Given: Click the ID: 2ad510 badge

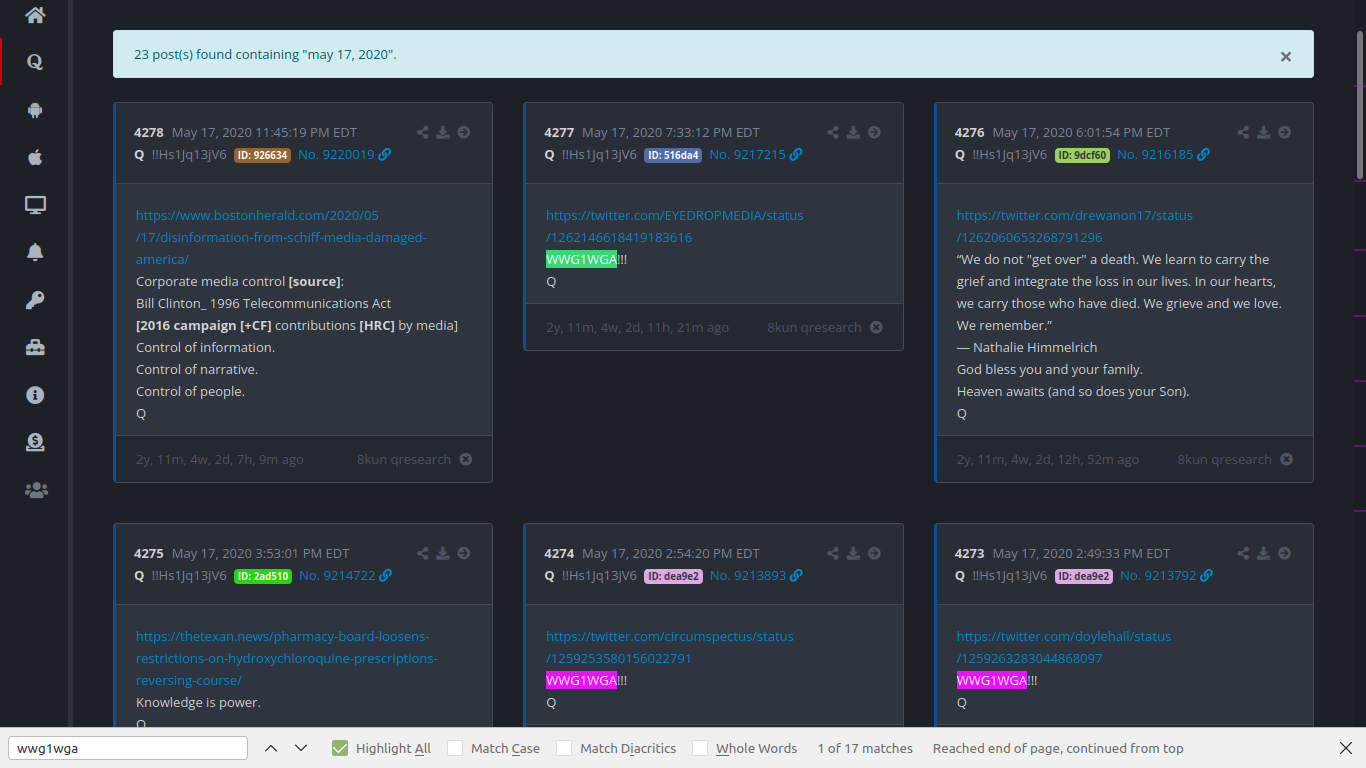Looking at the screenshot, I should coord(263,576).
